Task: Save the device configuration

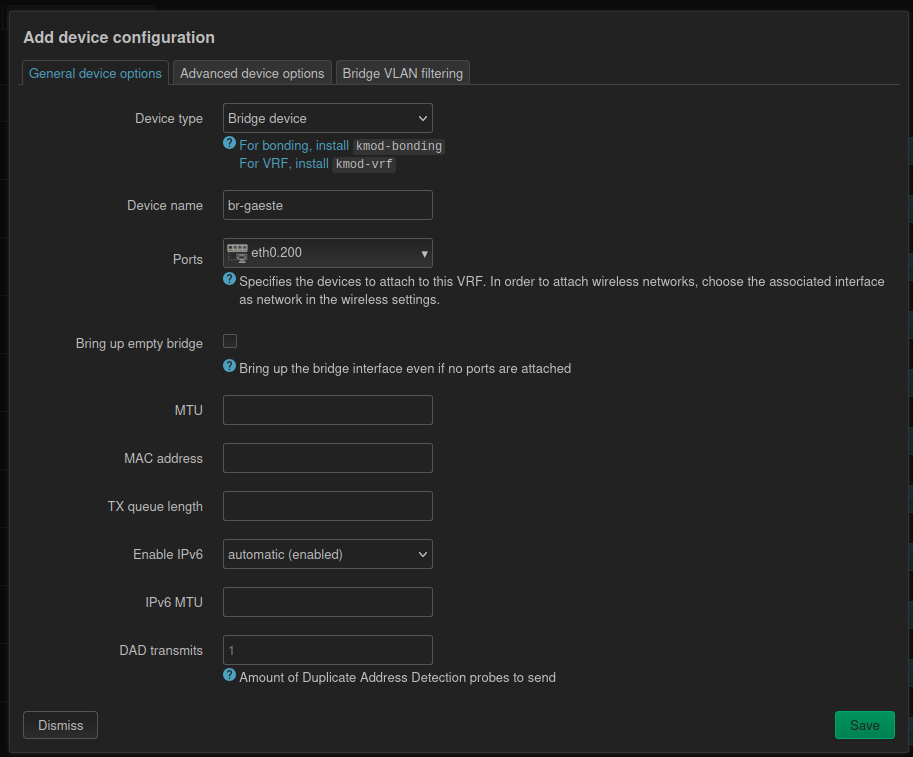Action: pos(865,725)
